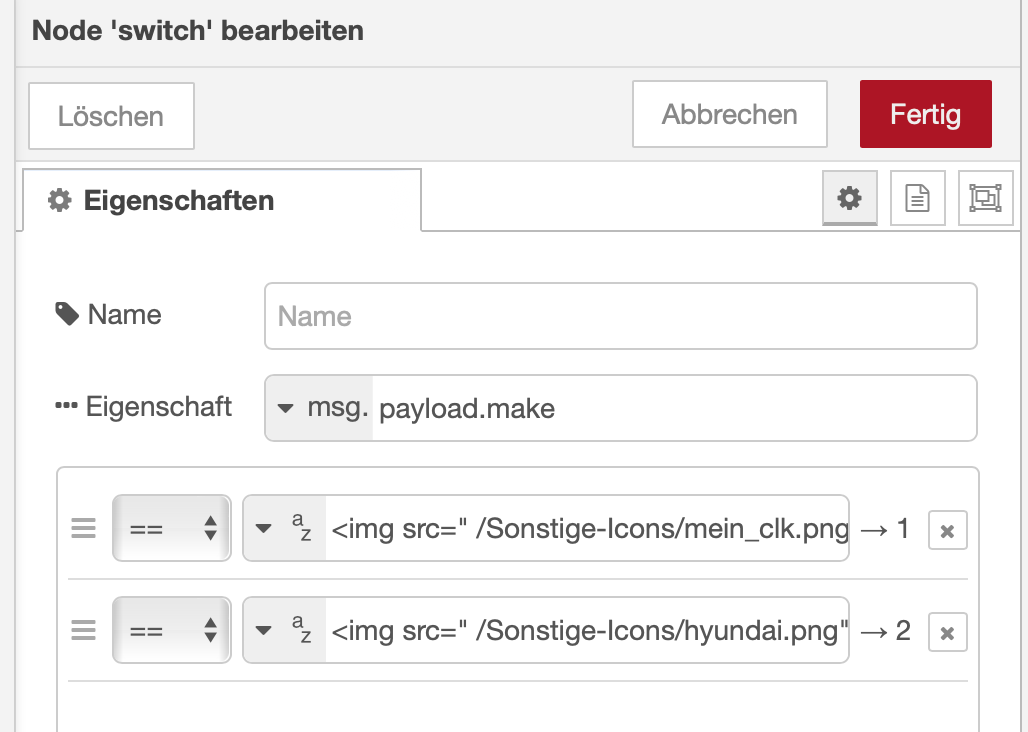Screen dimensions: 1028x732
Task: Open node properties gear icon
Action: (850, 198)
